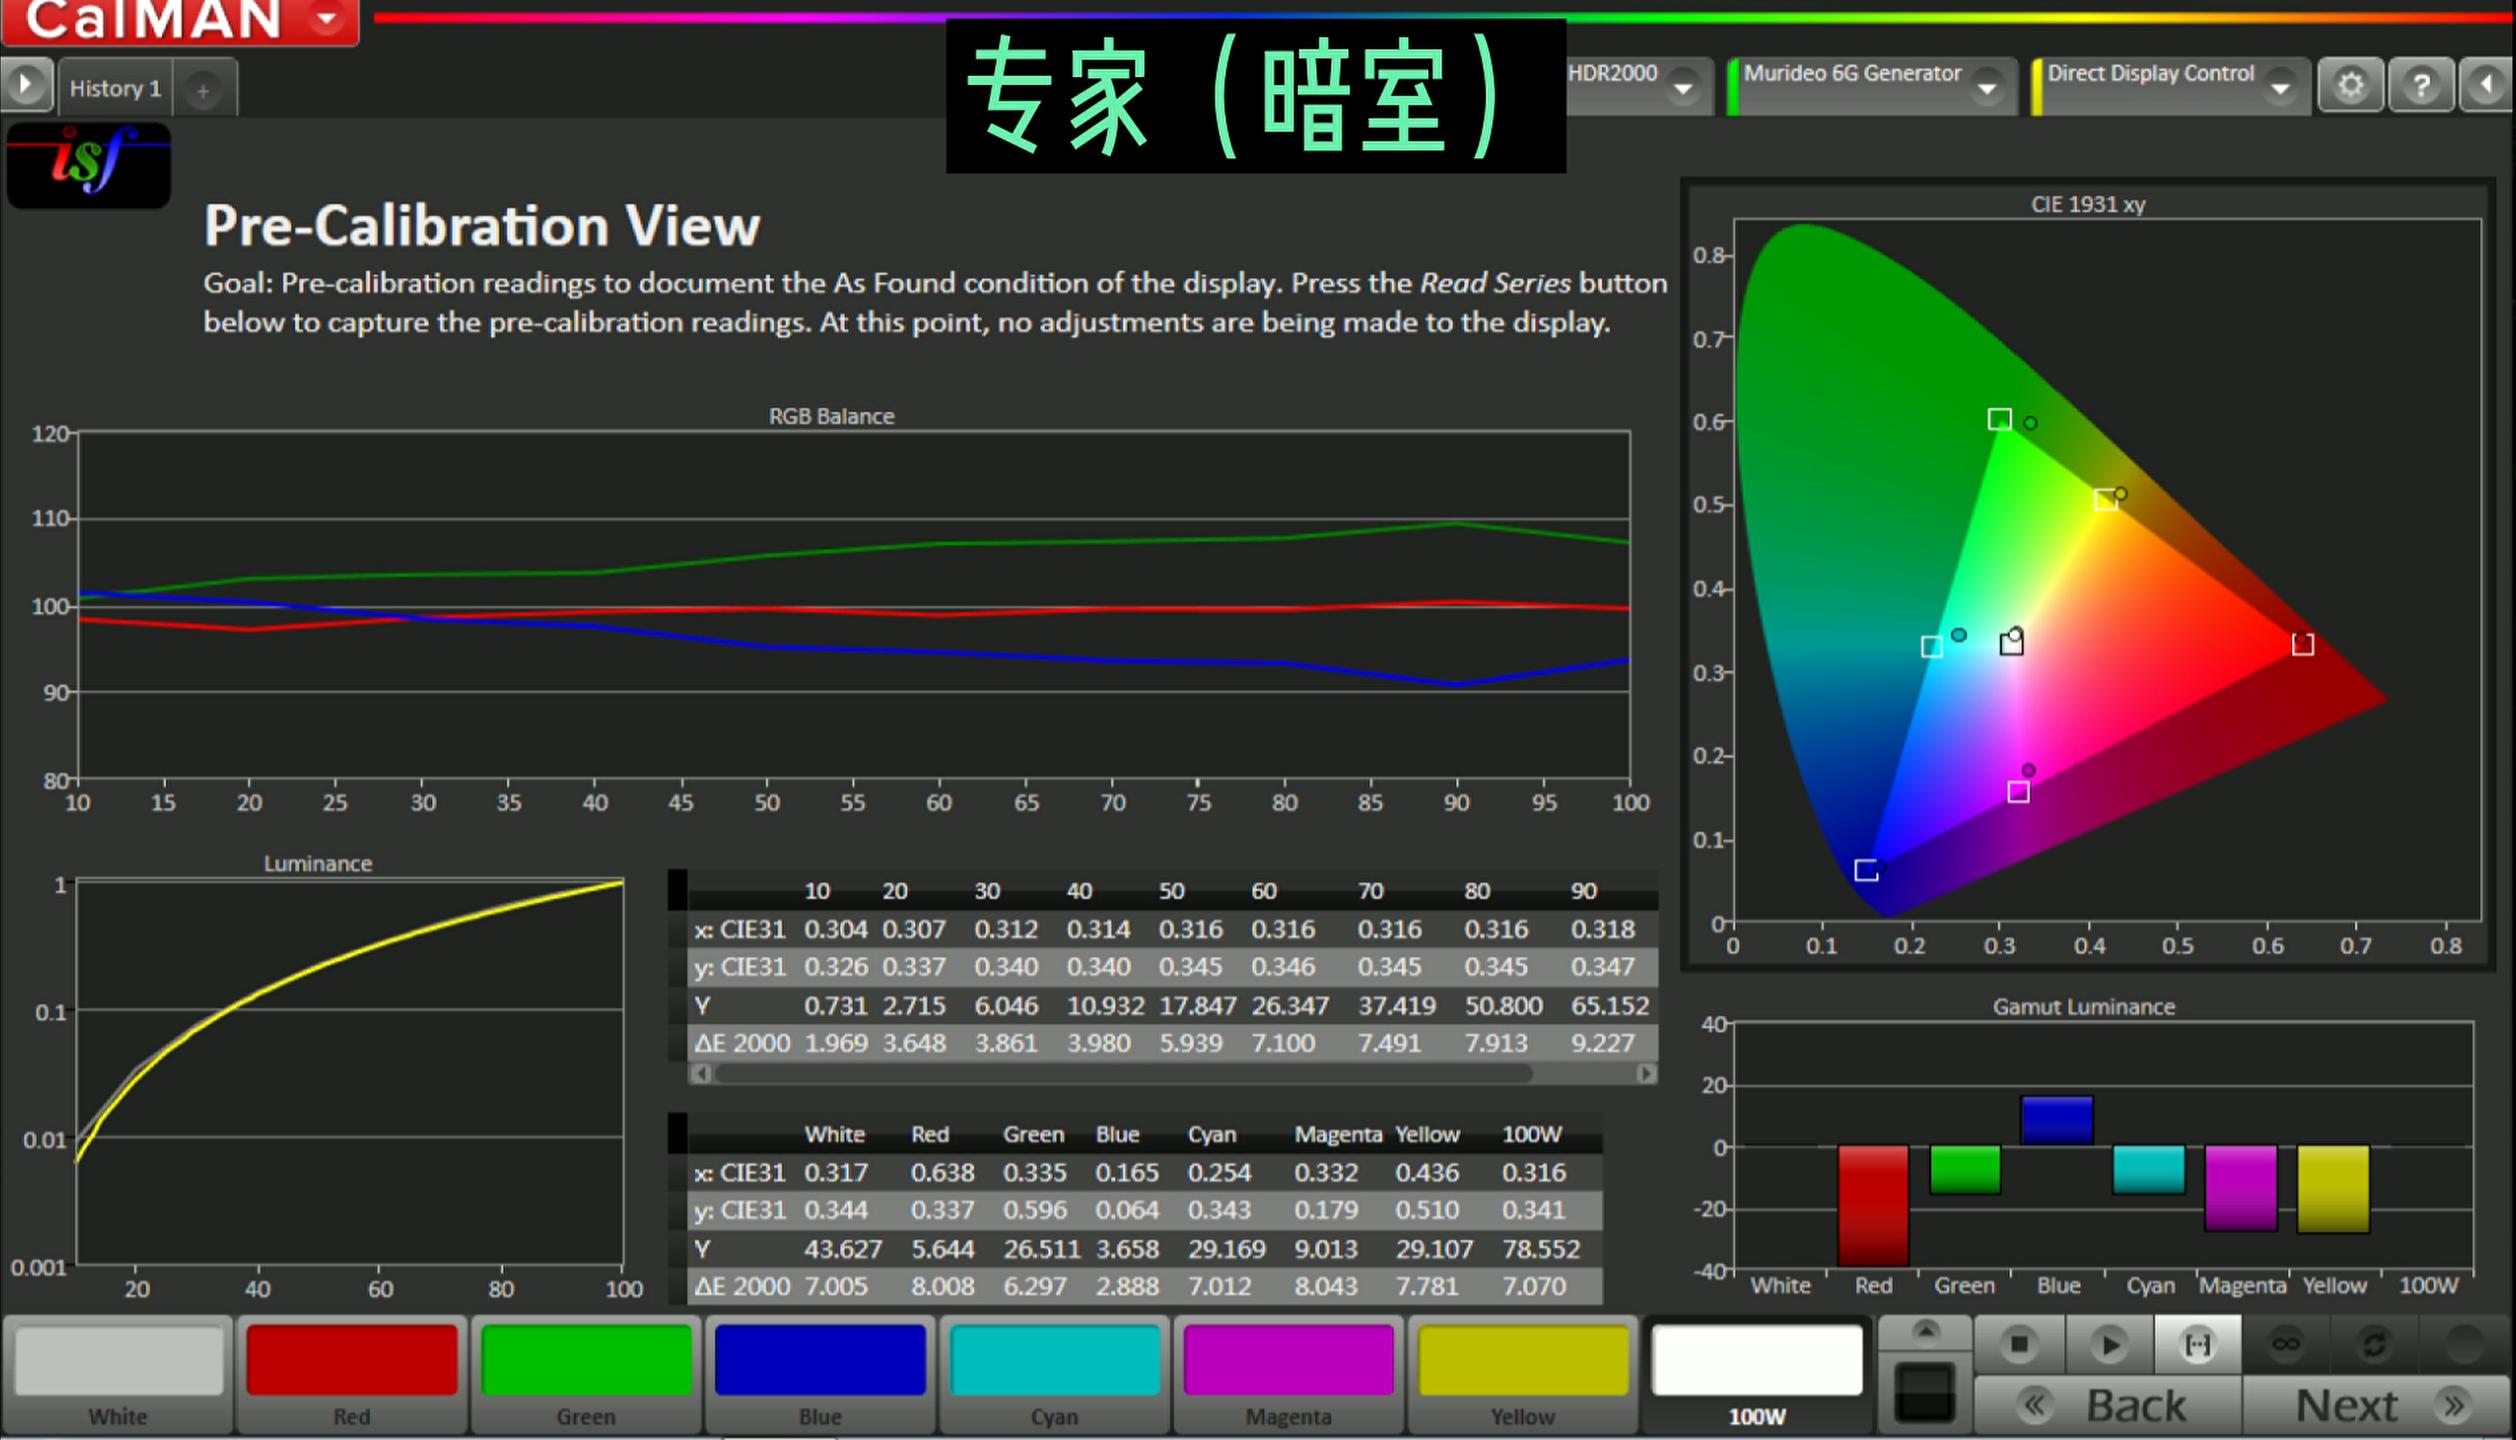Add a new history tab with the plus
Viewport: 2516px width, 1440px height.
[205, 90]
